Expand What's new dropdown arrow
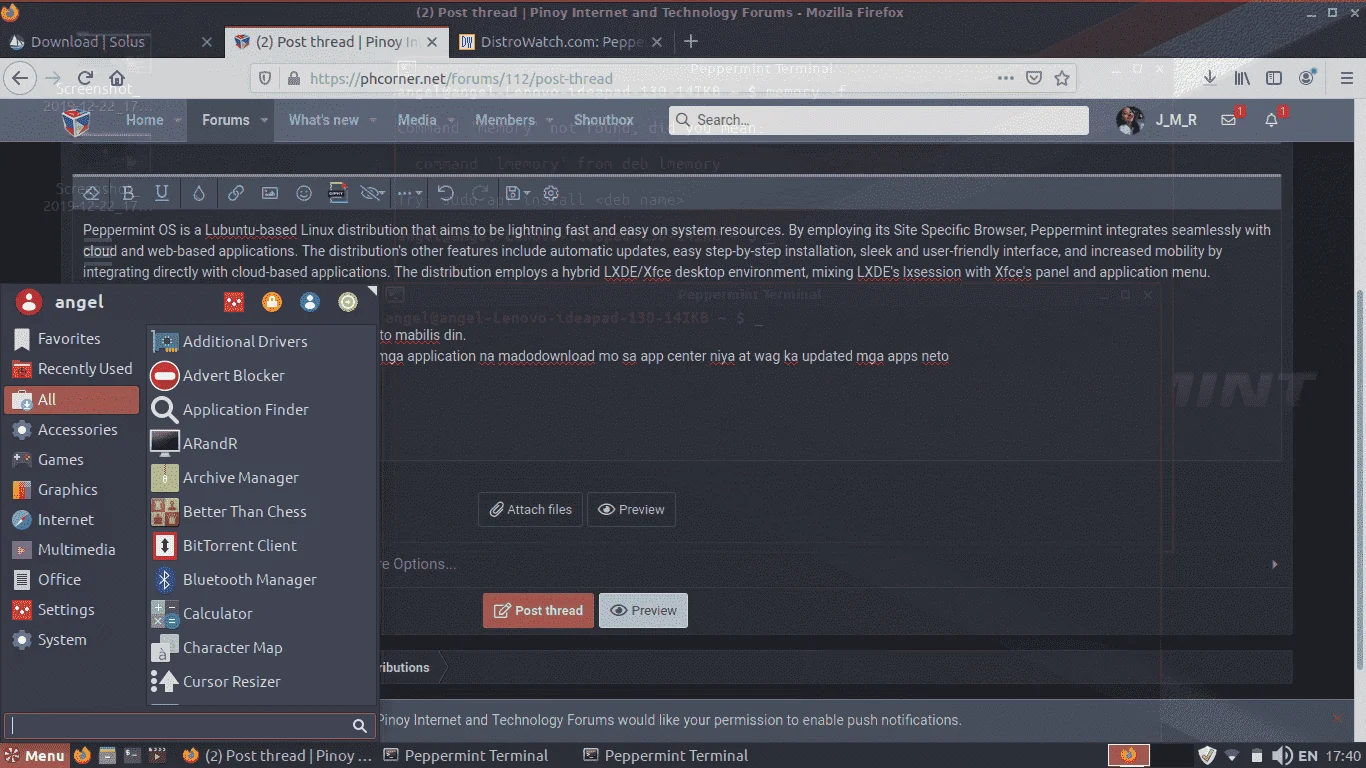 [x=374, y=120]
